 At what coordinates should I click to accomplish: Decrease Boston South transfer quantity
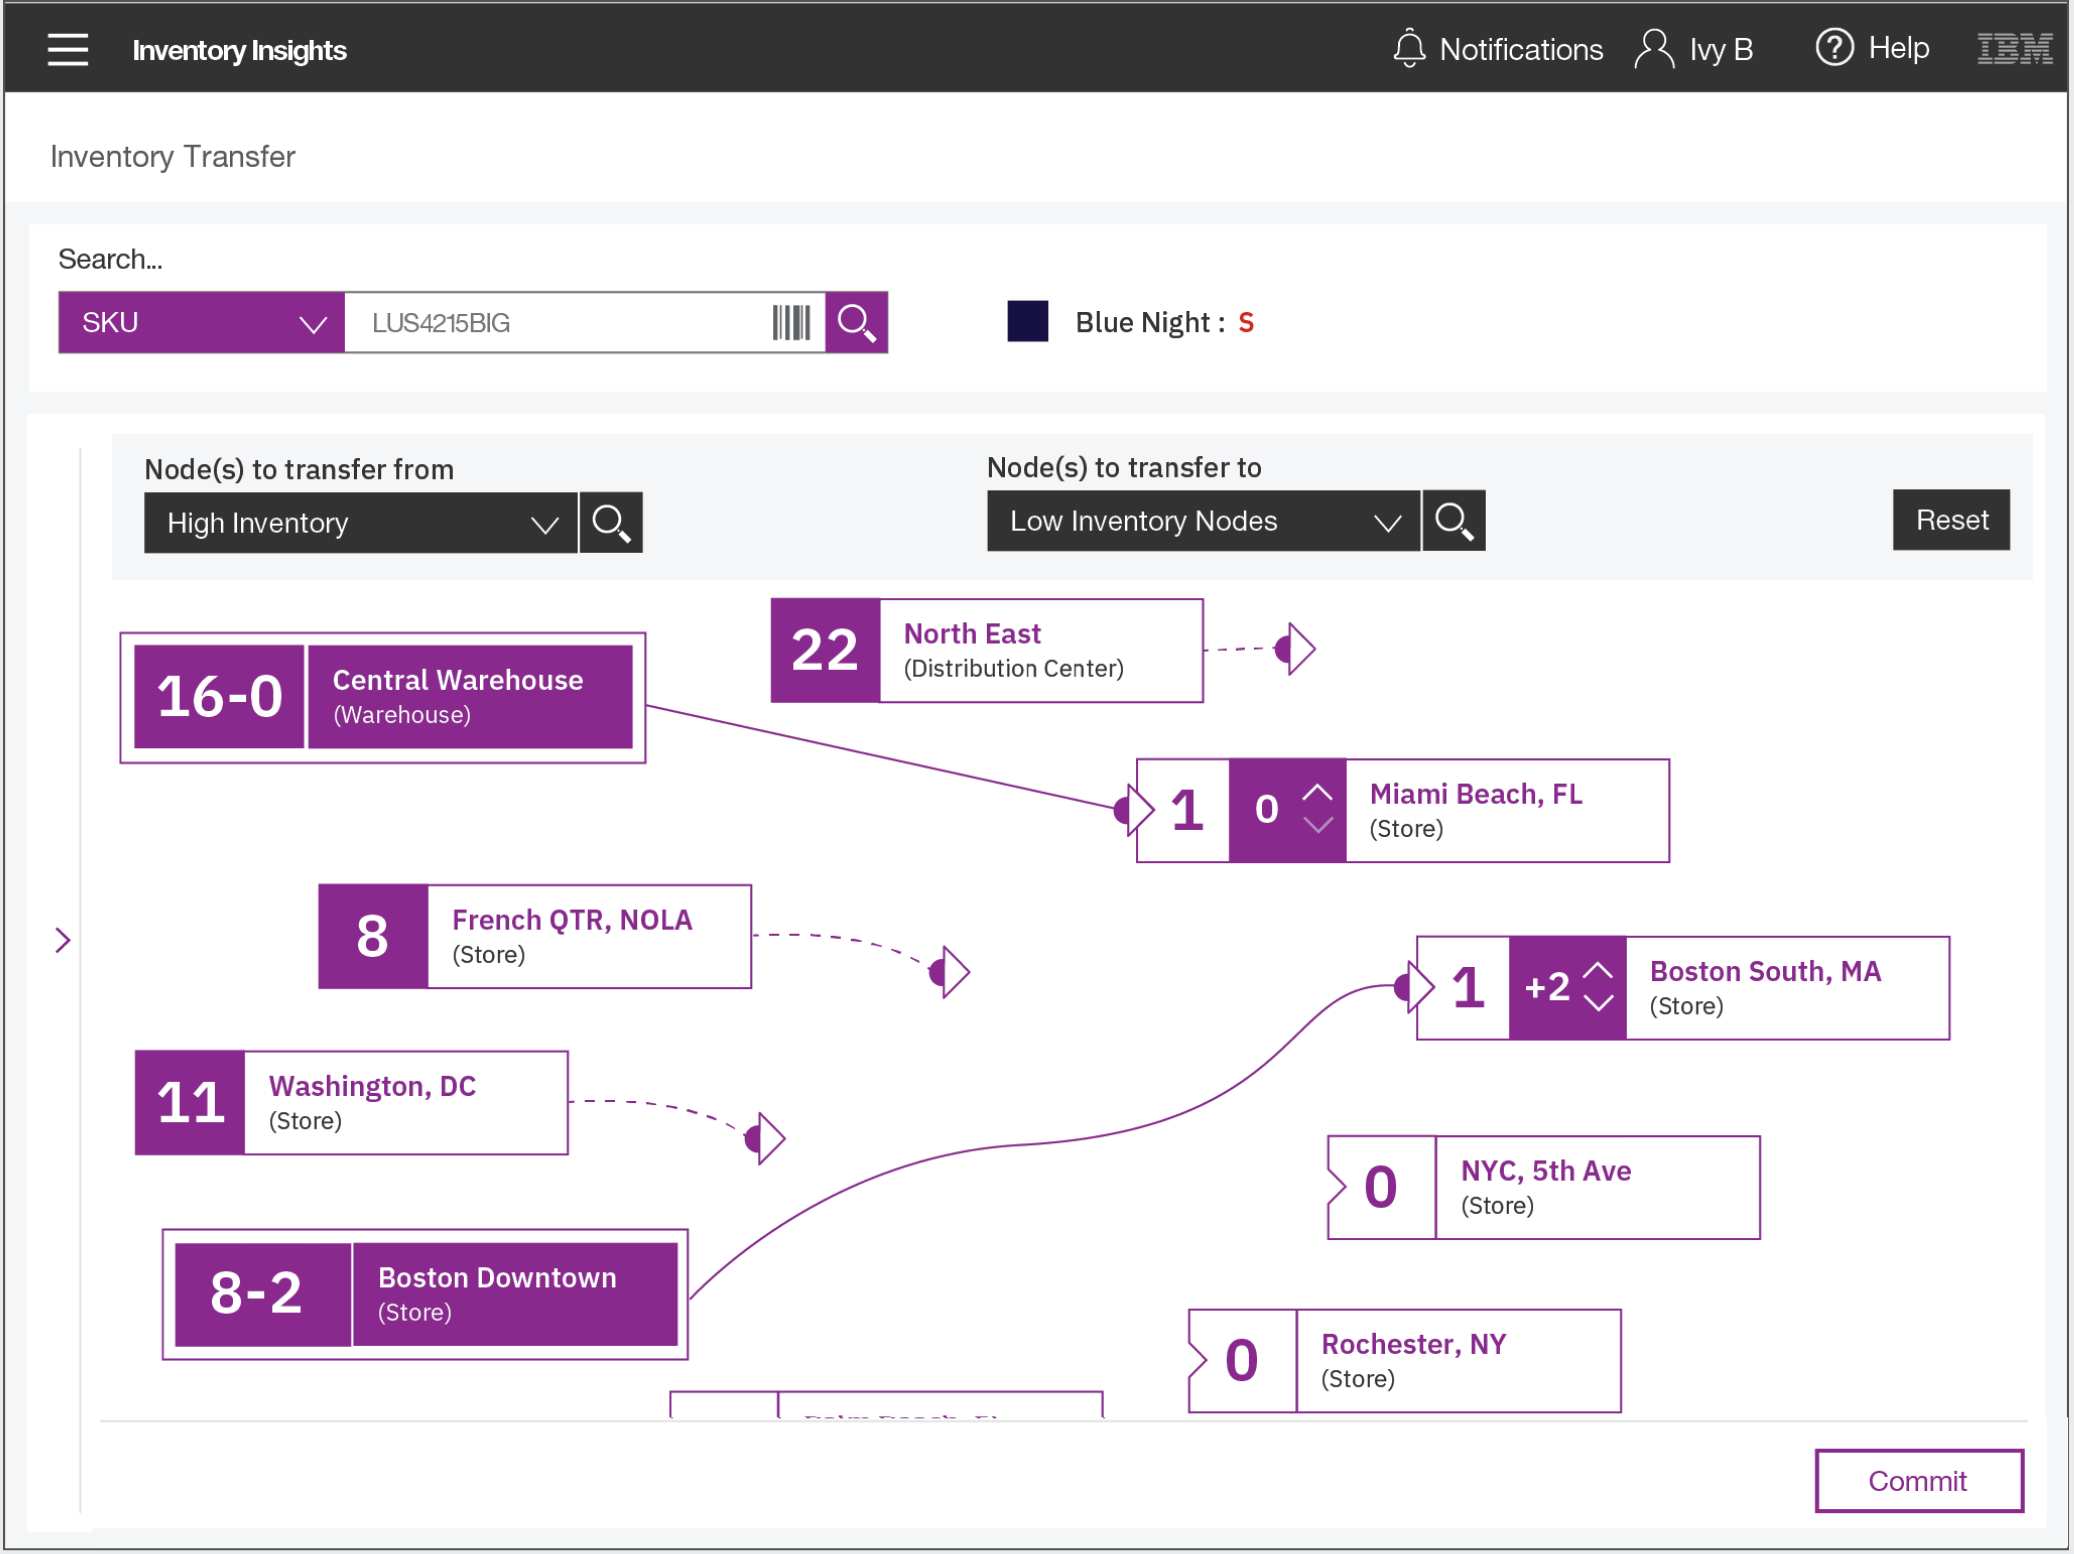(x=1598, y=1003)
